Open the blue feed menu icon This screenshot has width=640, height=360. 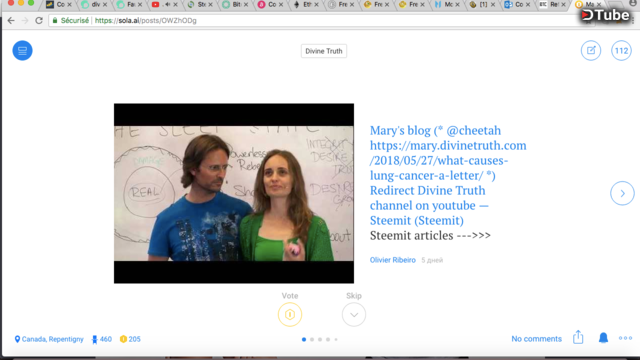pyautogui.click(x=22, y=51)
